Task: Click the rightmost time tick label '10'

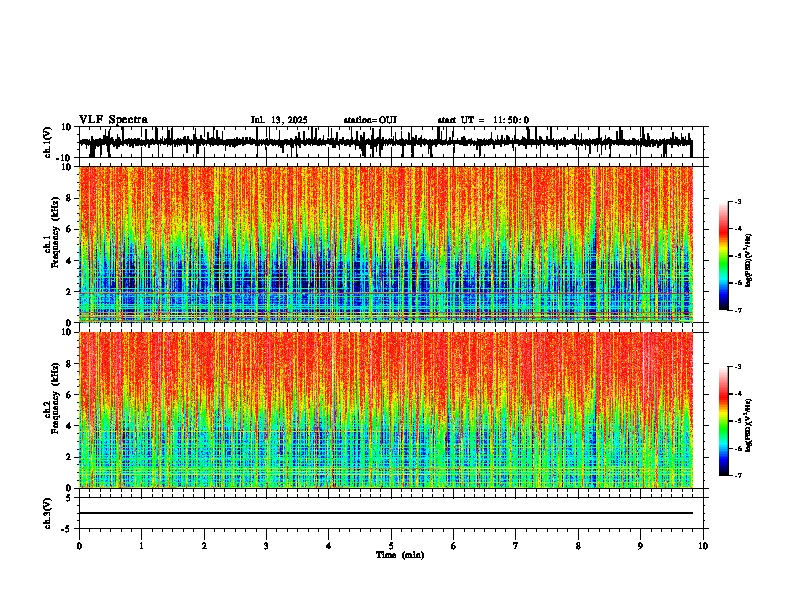Action: pos(703,546)
